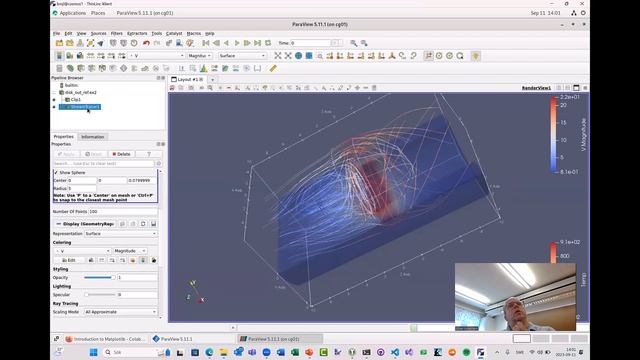Click the Time value field
Screen dimensions: 640x360
310,43
